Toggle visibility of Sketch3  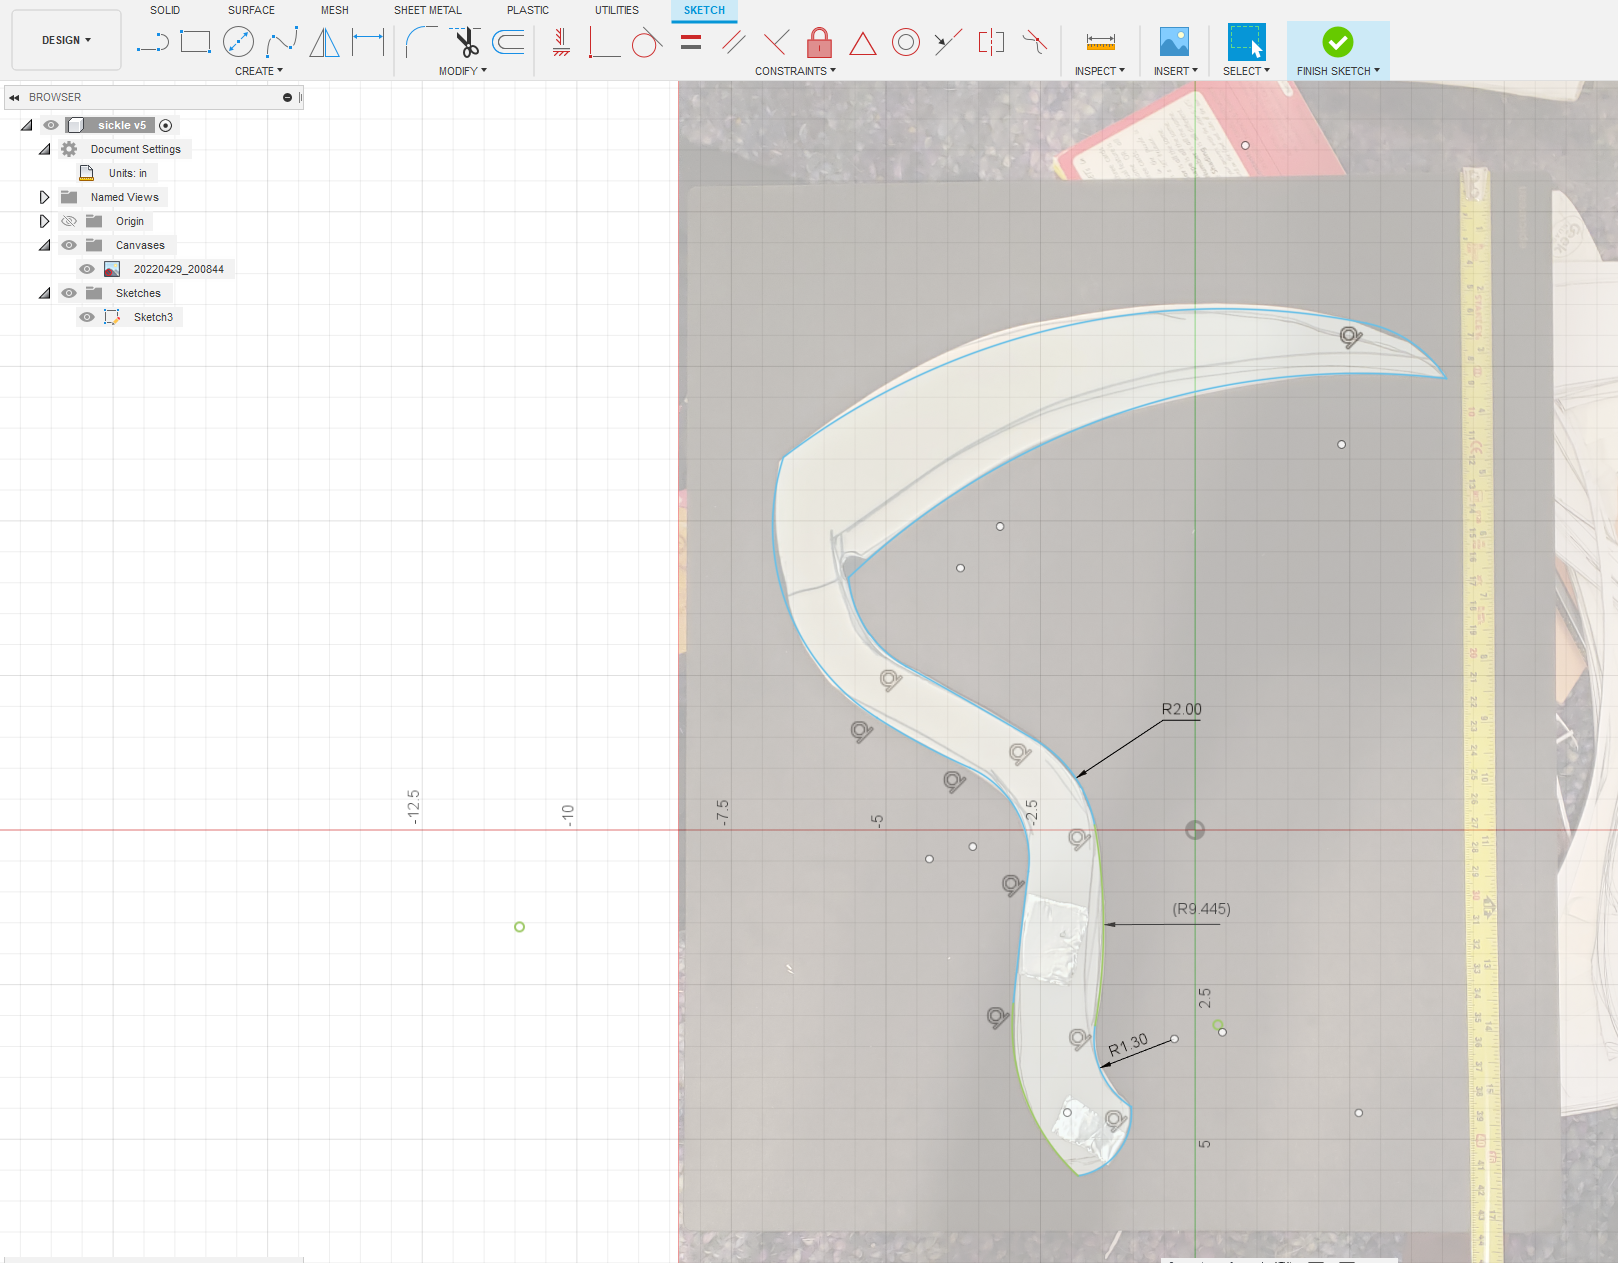point(87,317)
